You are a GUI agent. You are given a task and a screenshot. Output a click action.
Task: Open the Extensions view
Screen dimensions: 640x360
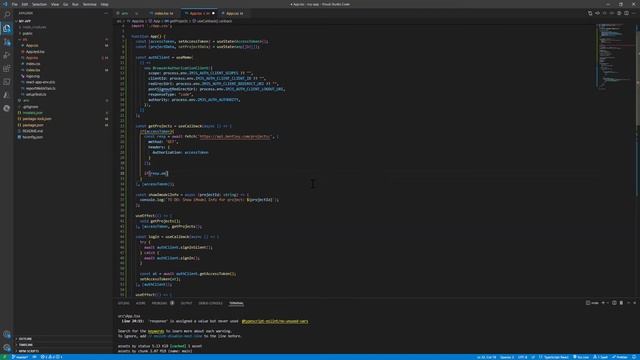[x=7, y=69]
